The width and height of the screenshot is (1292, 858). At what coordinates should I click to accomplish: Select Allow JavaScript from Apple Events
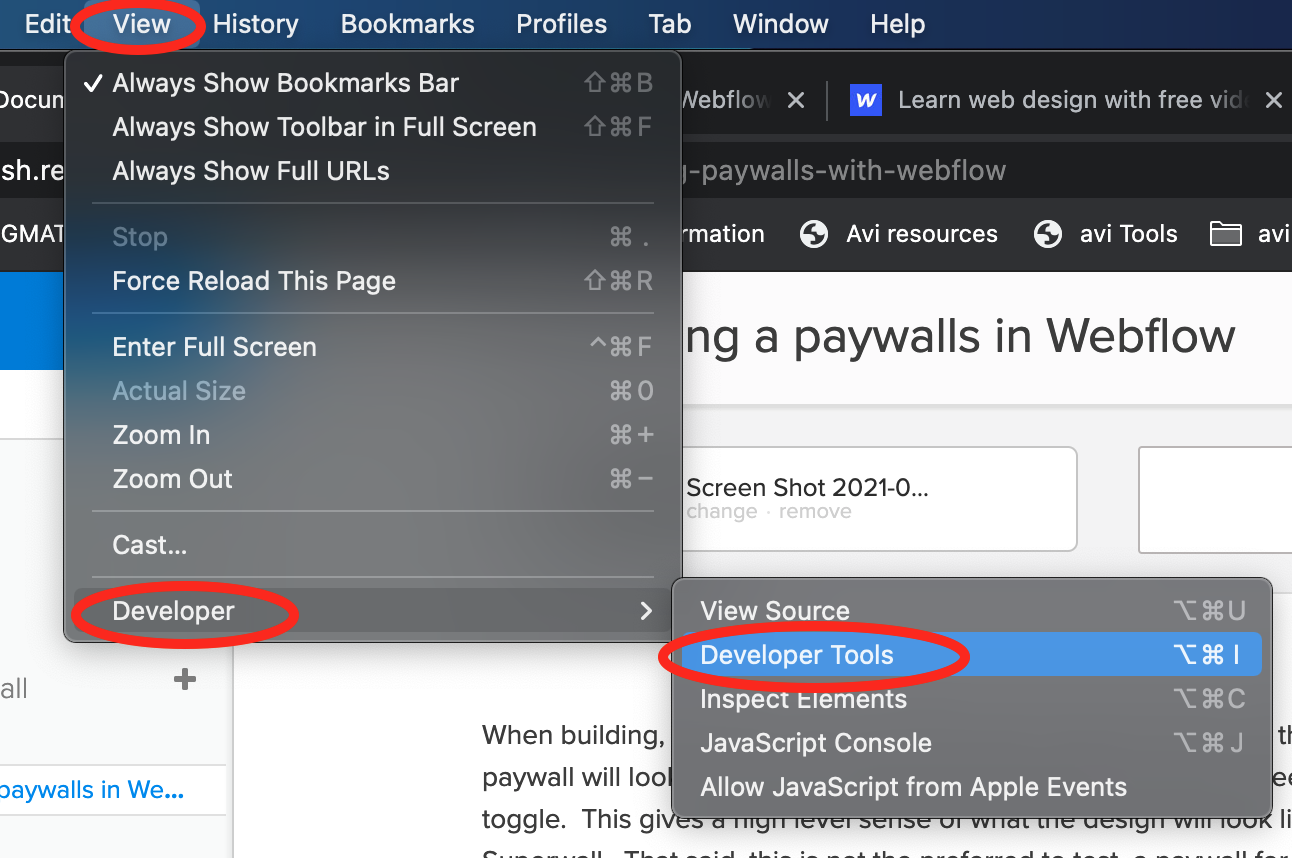972,787
